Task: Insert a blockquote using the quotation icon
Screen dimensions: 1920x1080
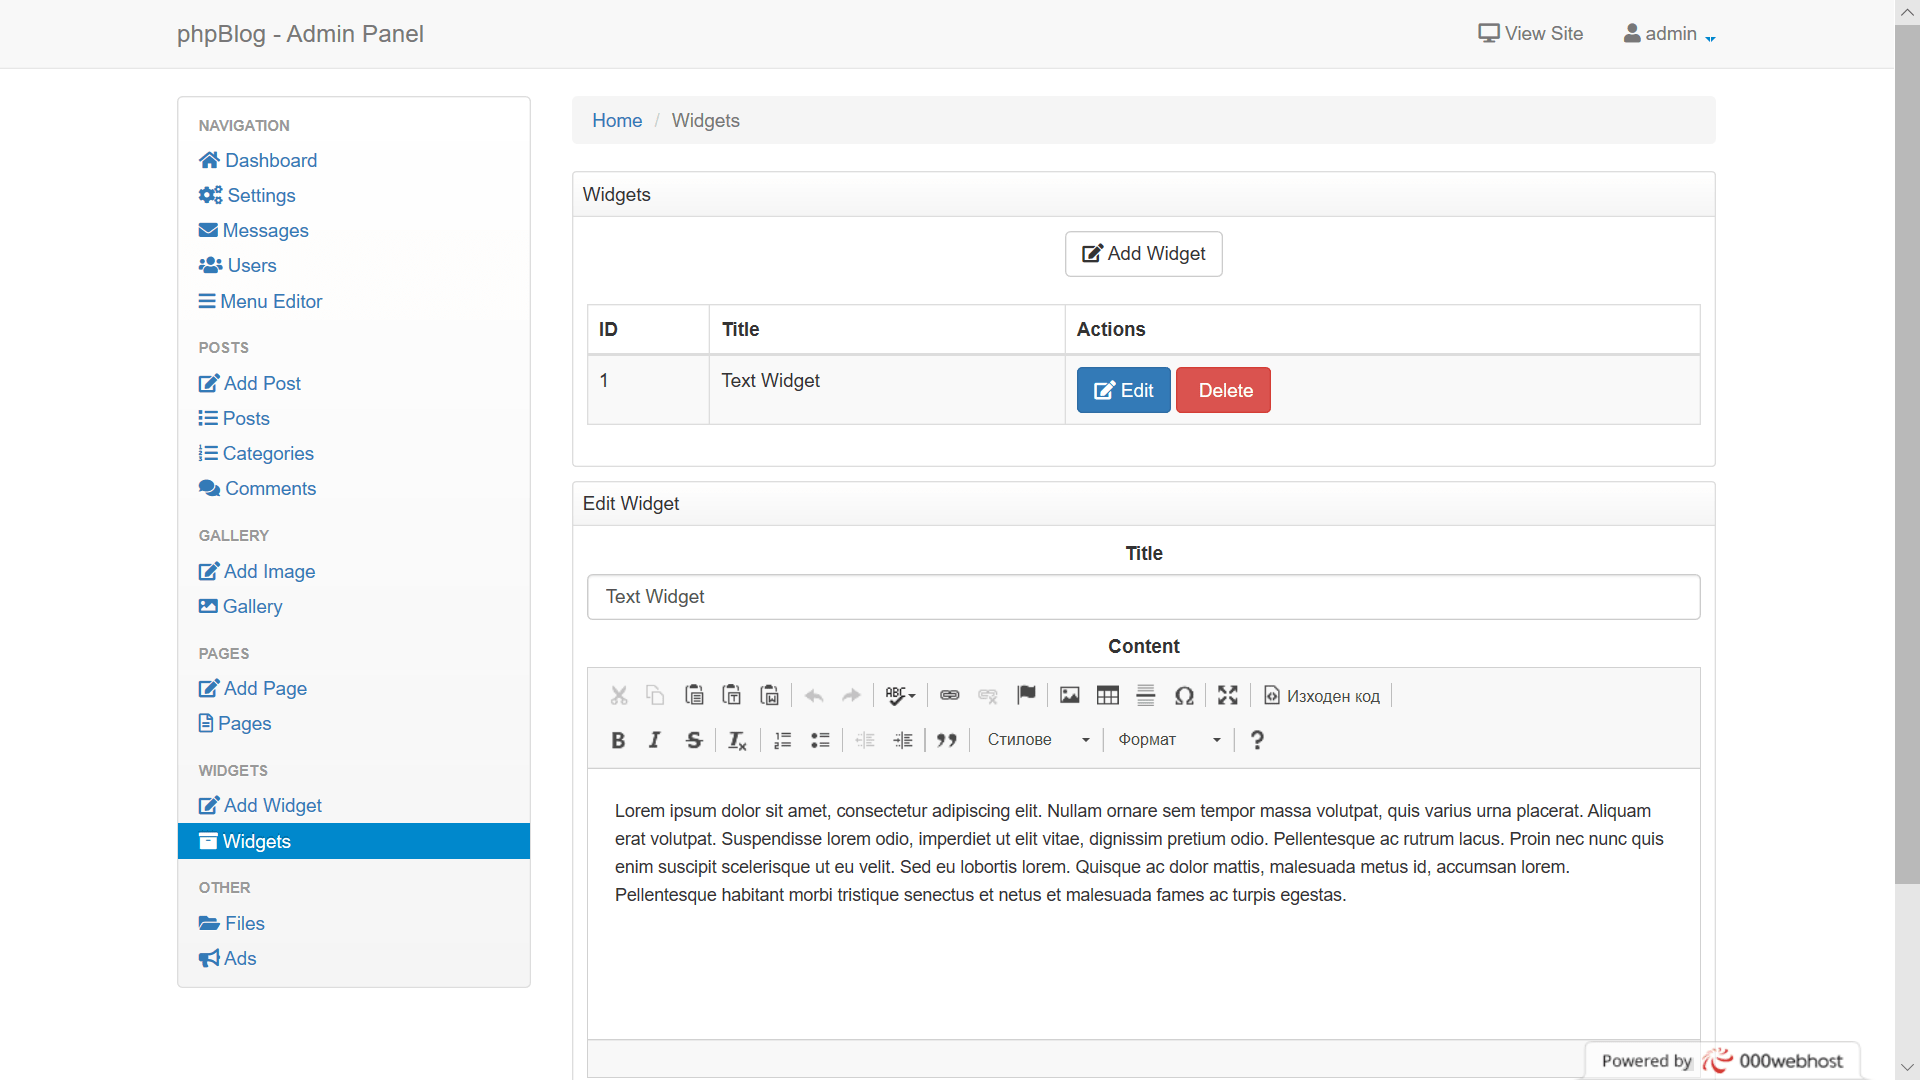Action: pos(946,739)
